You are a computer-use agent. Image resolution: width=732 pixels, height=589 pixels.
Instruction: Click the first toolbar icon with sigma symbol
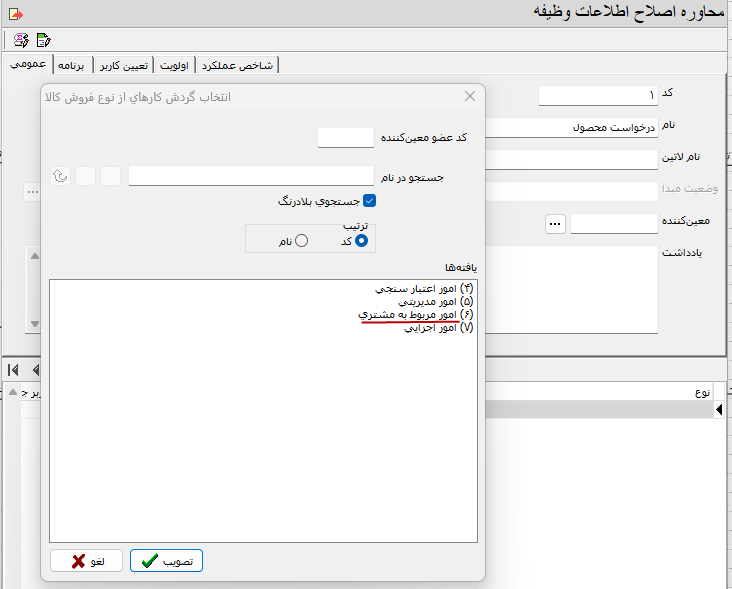click(x=21, y=40)
